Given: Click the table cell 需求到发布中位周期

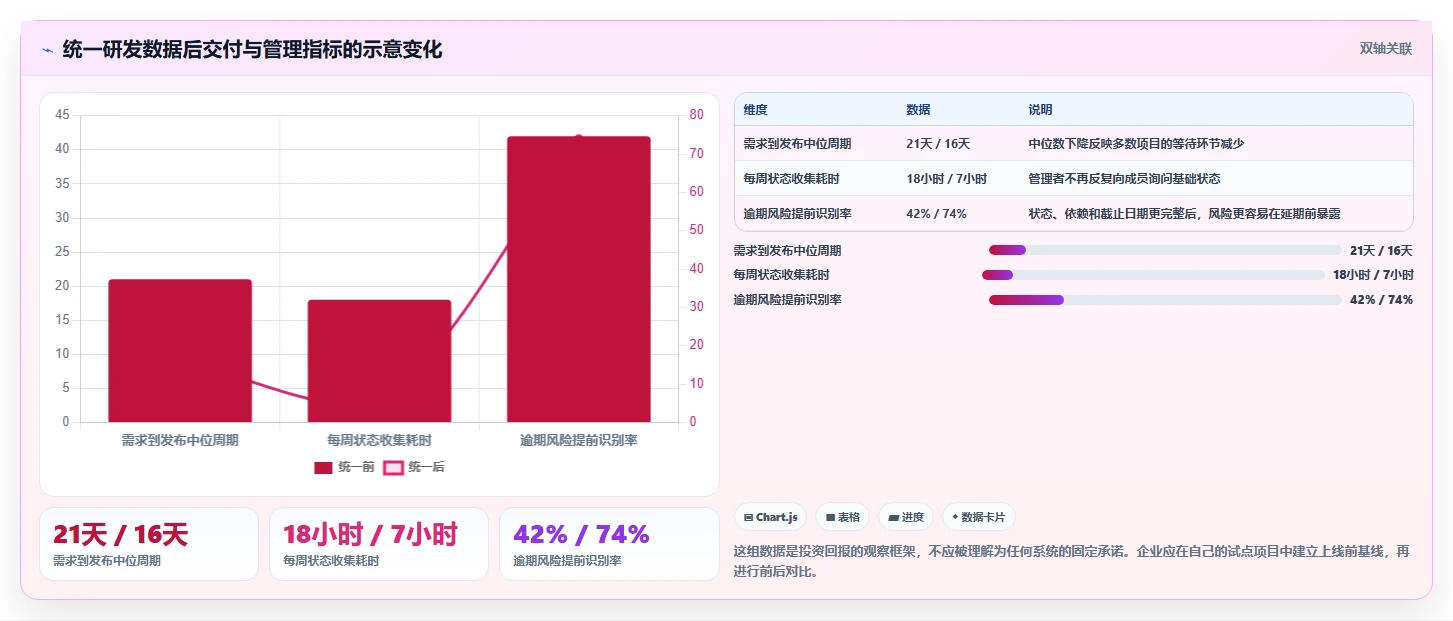Looking at the screenshot, I should pyautogui.click(x=797, y=144).
